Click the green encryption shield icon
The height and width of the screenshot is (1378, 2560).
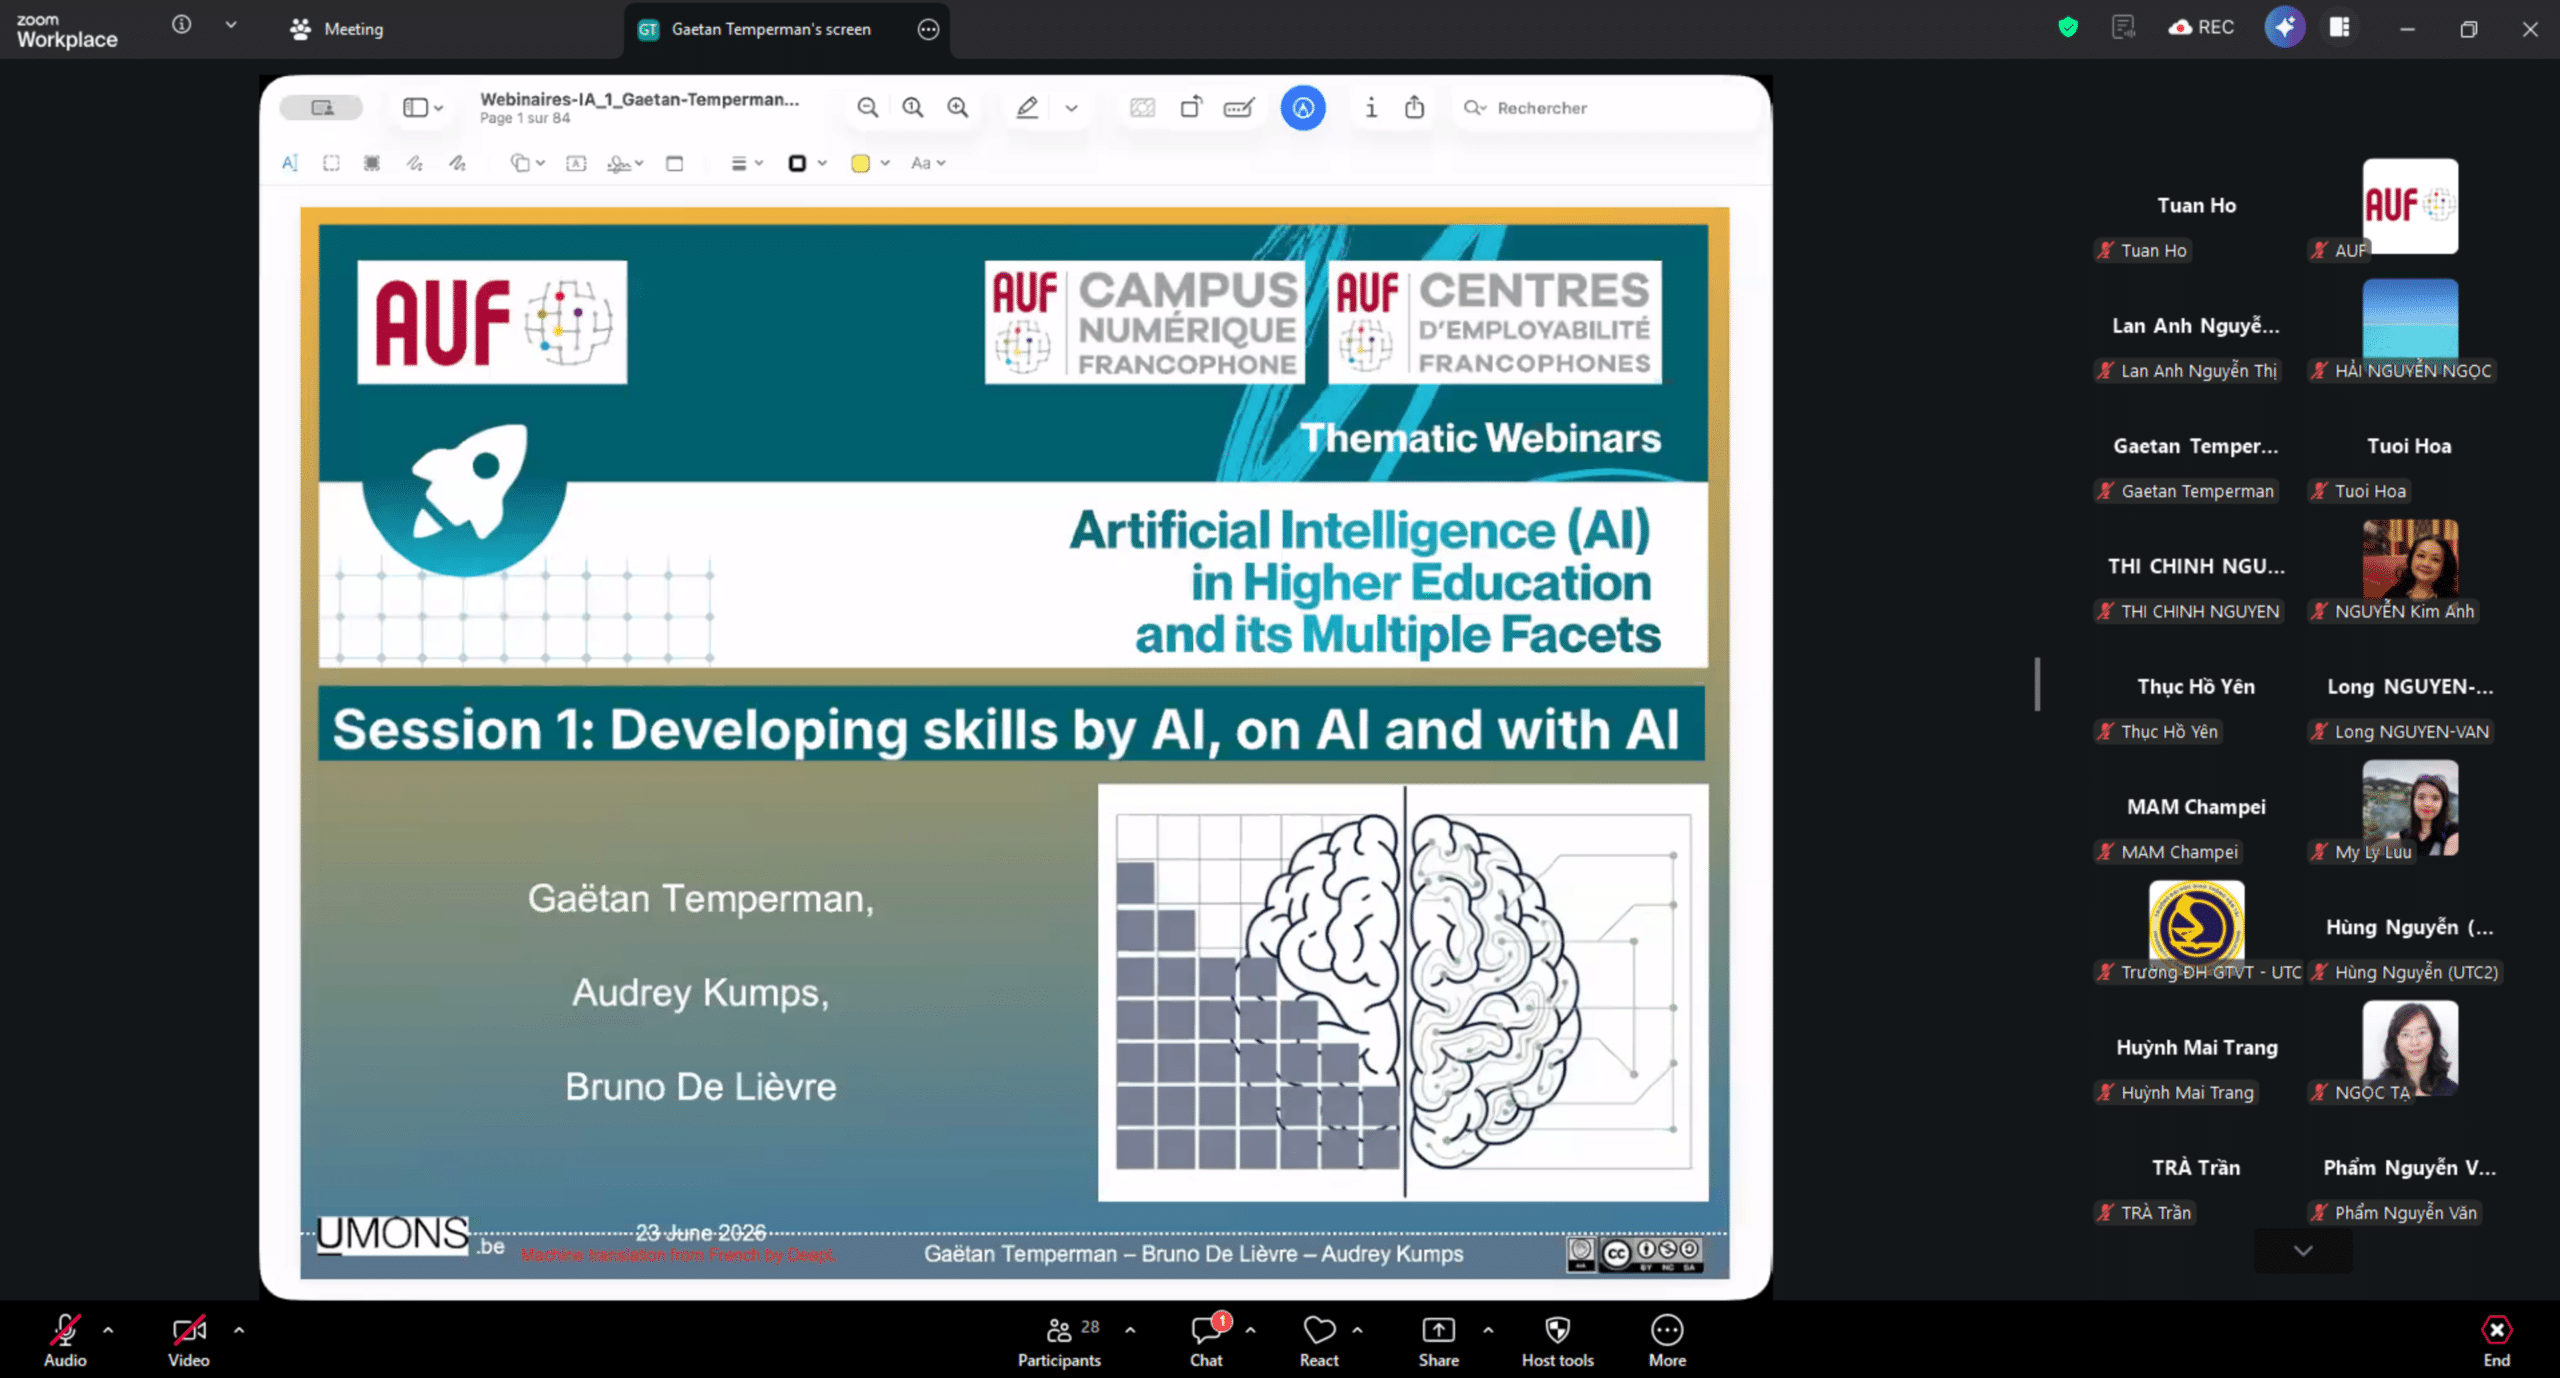point(2068,27)
